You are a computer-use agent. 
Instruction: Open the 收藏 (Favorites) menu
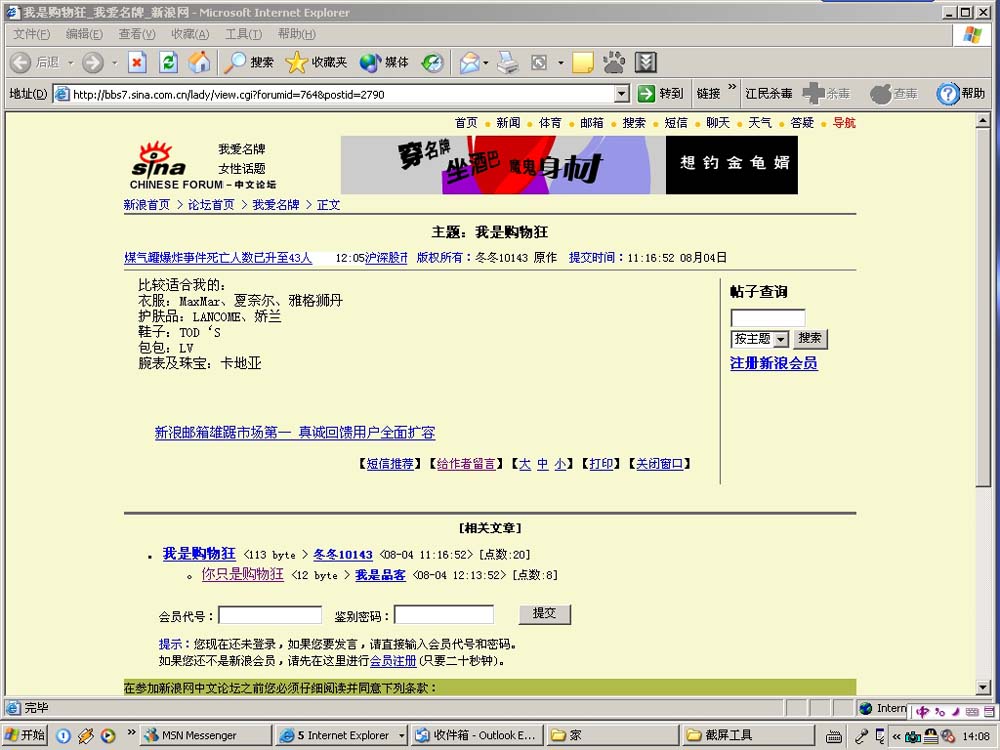click(x=190, y=34)
